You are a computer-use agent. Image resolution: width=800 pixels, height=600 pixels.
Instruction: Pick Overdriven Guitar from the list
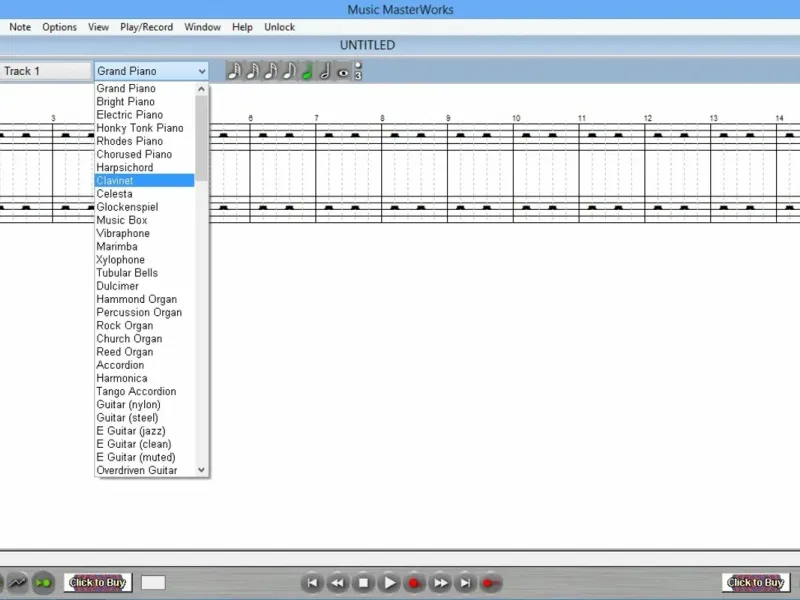[x=144, y=470]
